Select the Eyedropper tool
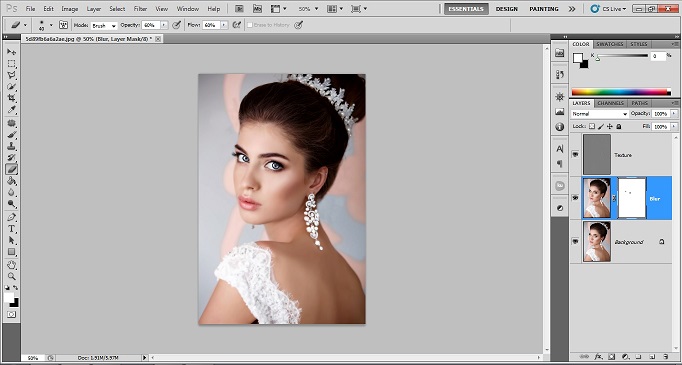The height and width of the screenshot is (365, 682). click(11, 109)
